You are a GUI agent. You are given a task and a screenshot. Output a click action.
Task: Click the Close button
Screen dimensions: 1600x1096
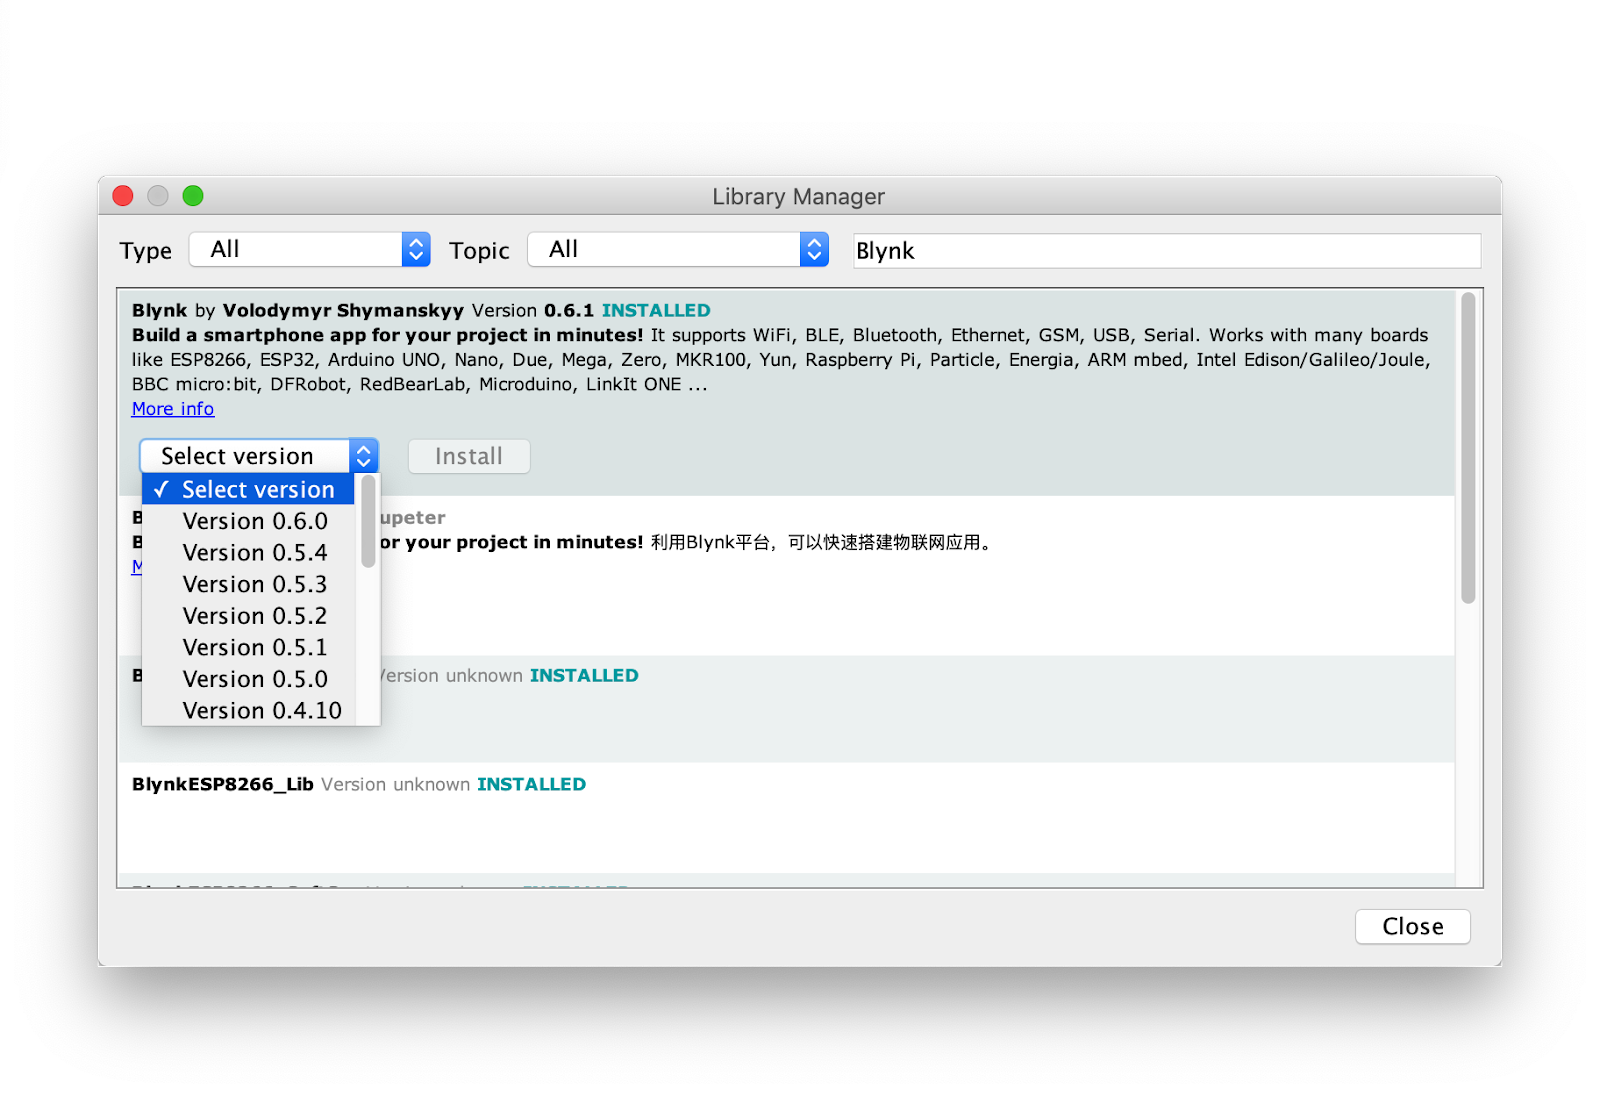coord(1412,926)
